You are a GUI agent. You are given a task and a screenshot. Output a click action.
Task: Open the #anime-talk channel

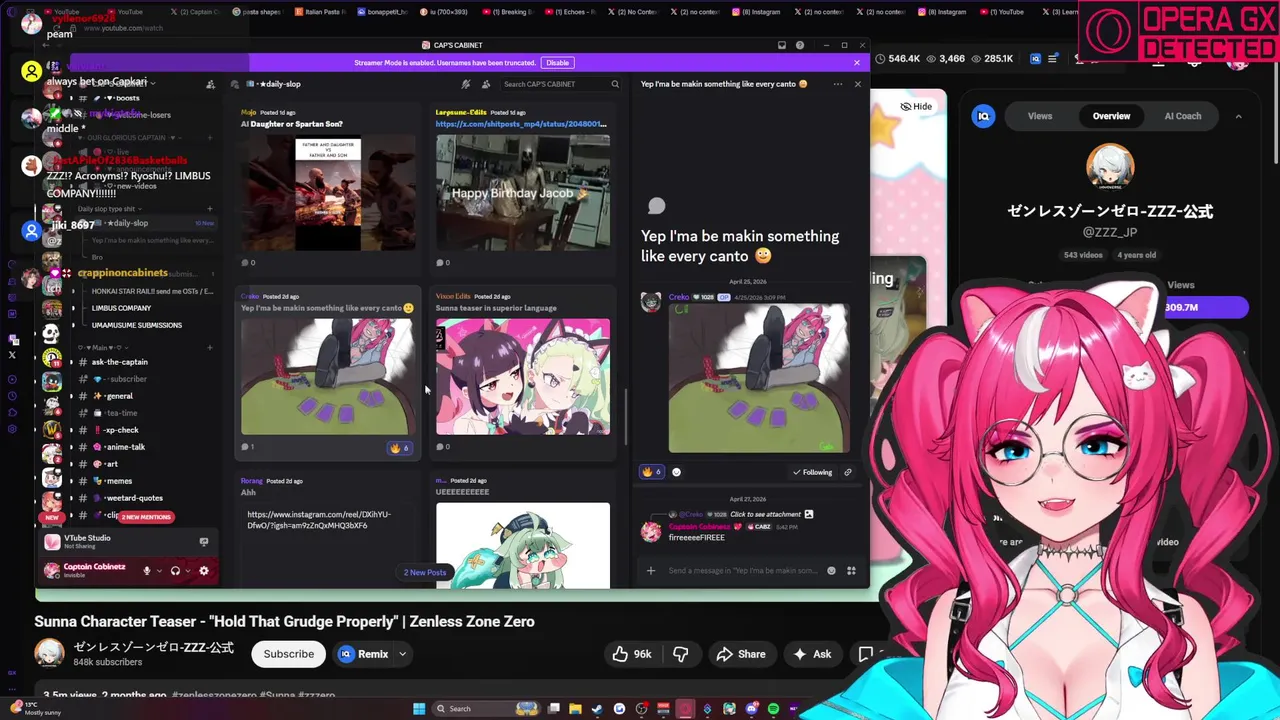pyautogui.click(x=124, y=447)
